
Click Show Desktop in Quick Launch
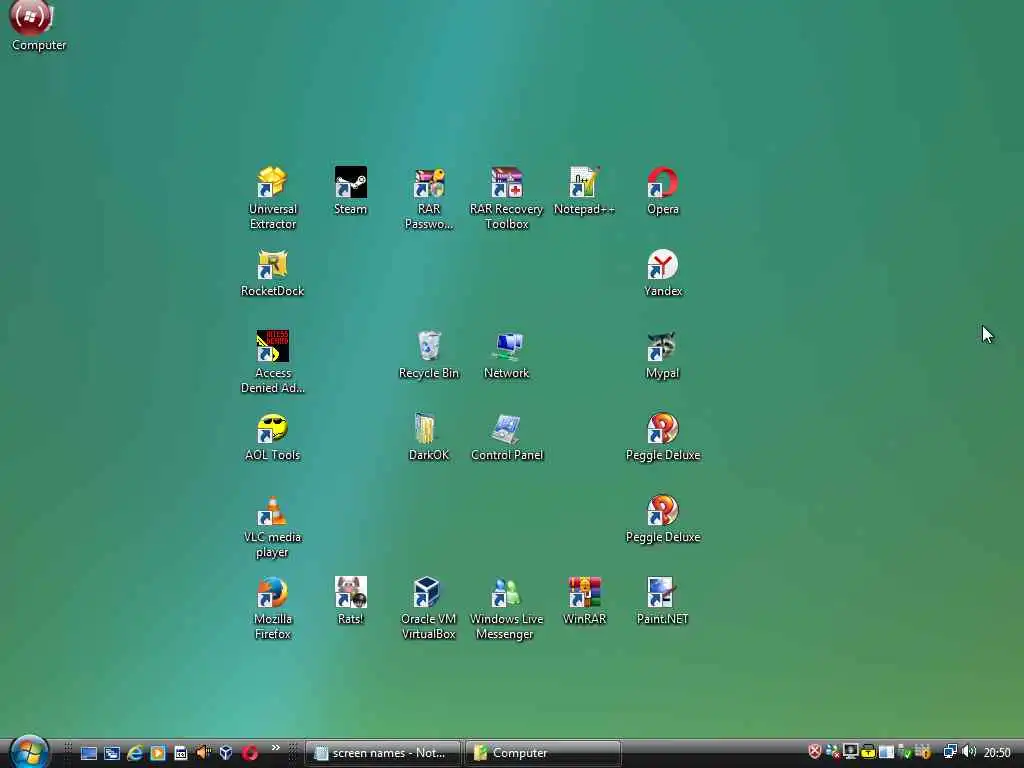(x=89, y=753)
